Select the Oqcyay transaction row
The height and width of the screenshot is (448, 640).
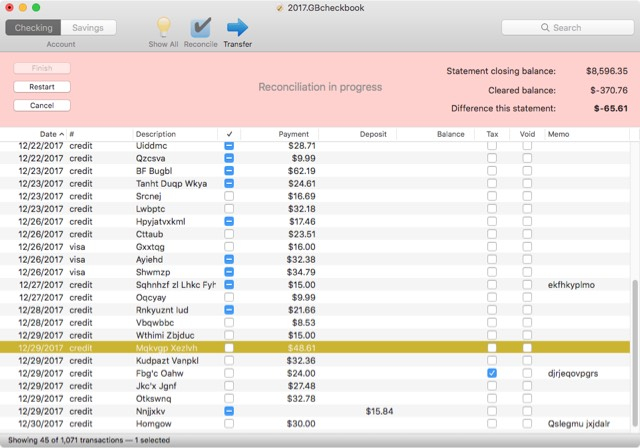coord(315,297)
